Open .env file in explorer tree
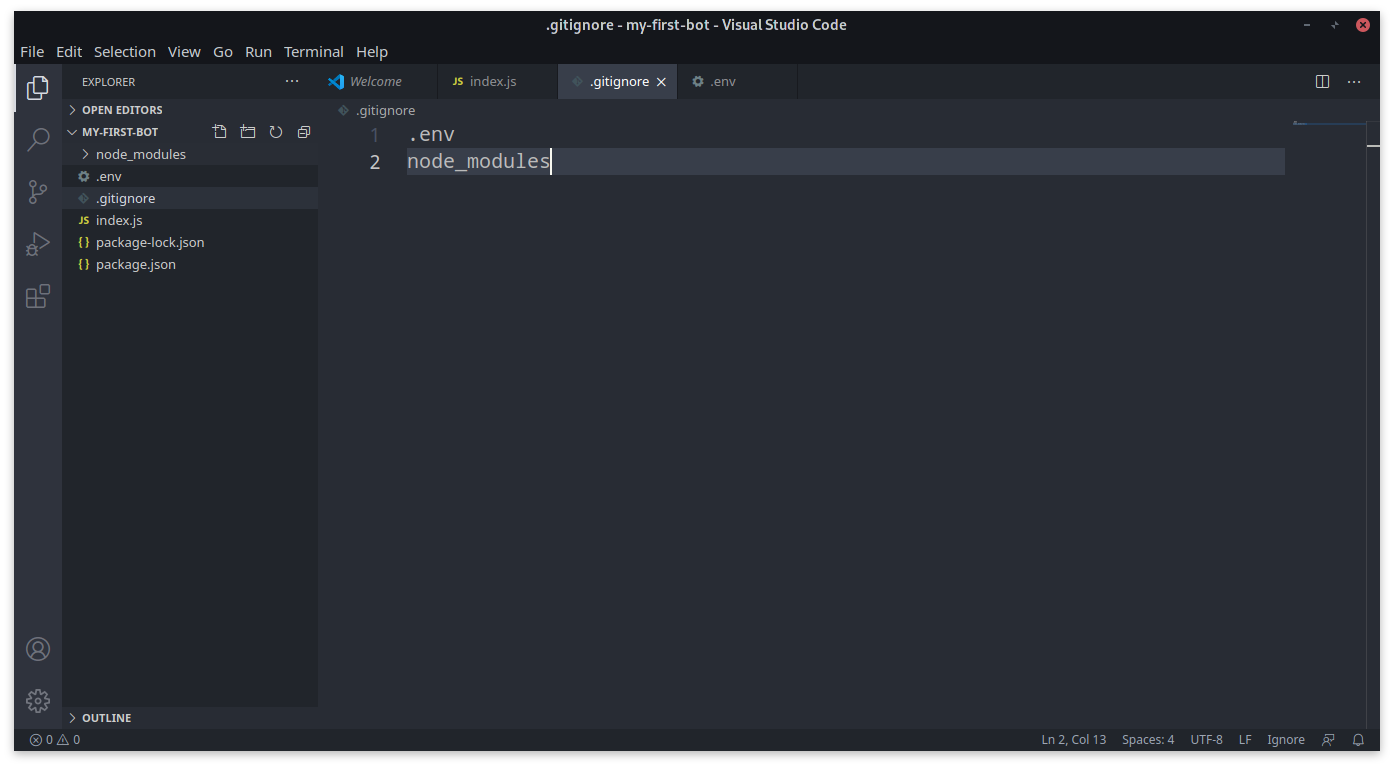Screen dimensions: 1394x768 (190, 176)
